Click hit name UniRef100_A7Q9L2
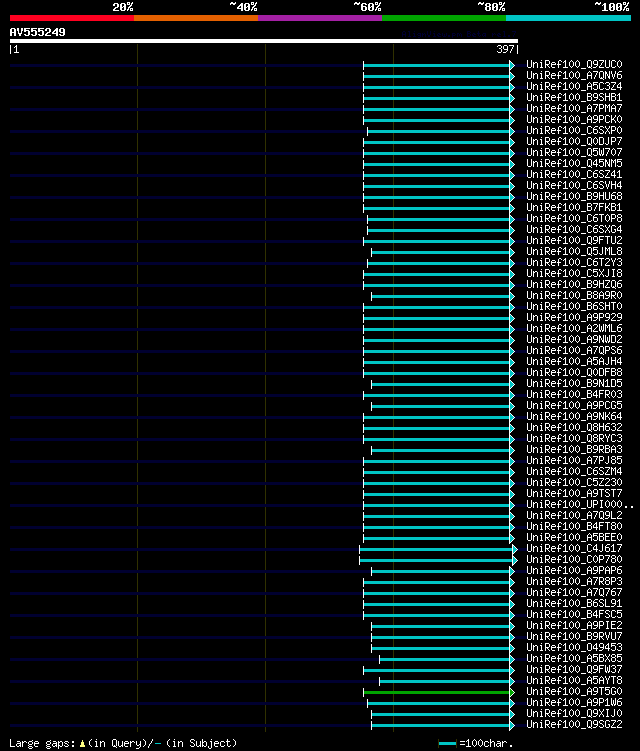Image resolution: width=640 pixels, height=751 pixels. pos(574,516)
